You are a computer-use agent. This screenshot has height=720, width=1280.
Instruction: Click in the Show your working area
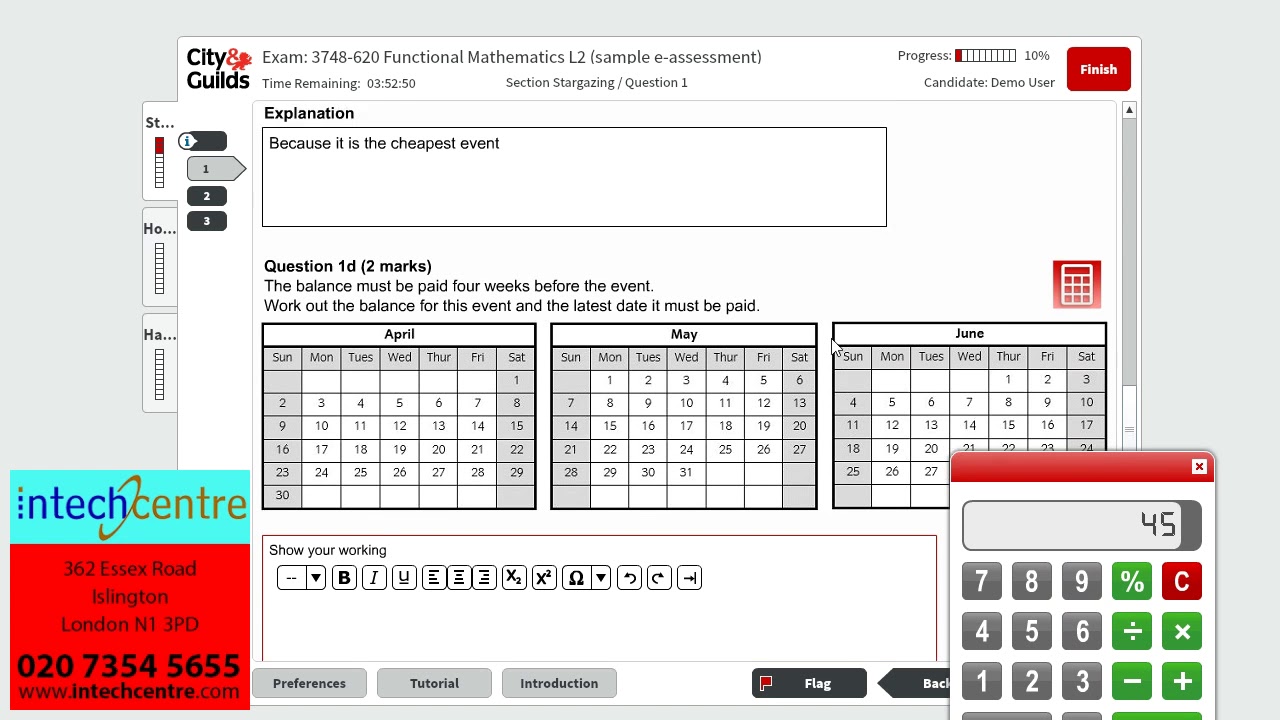coord(600,625)
